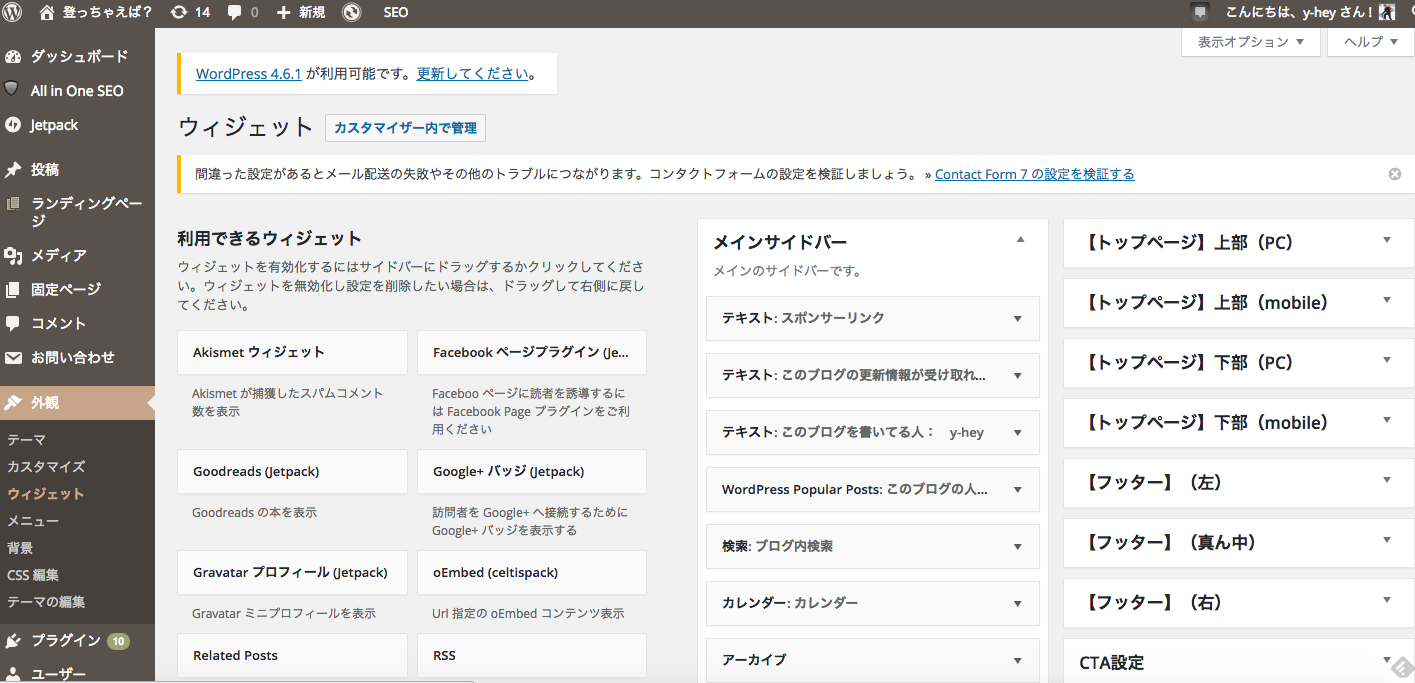Click the All in One SEO shield icon
Viewport: 1415px width, 683px height.
pos(12,89)
